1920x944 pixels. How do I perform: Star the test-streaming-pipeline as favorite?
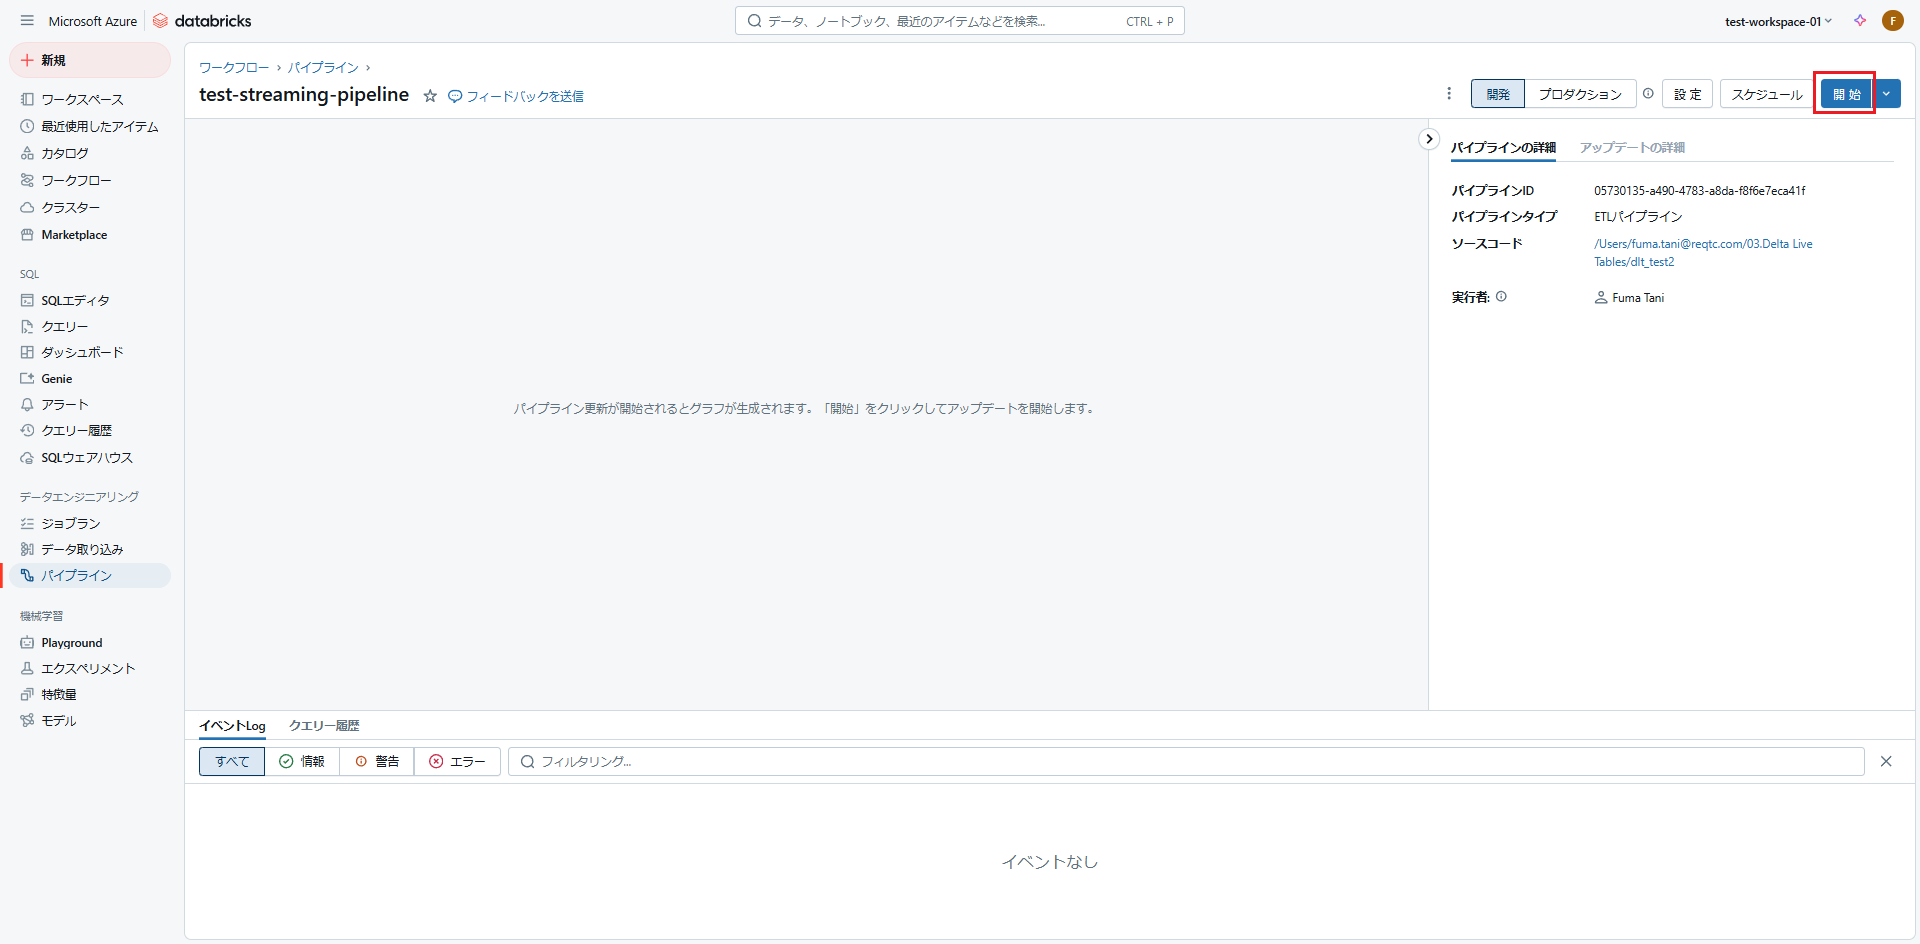[430, 96]
